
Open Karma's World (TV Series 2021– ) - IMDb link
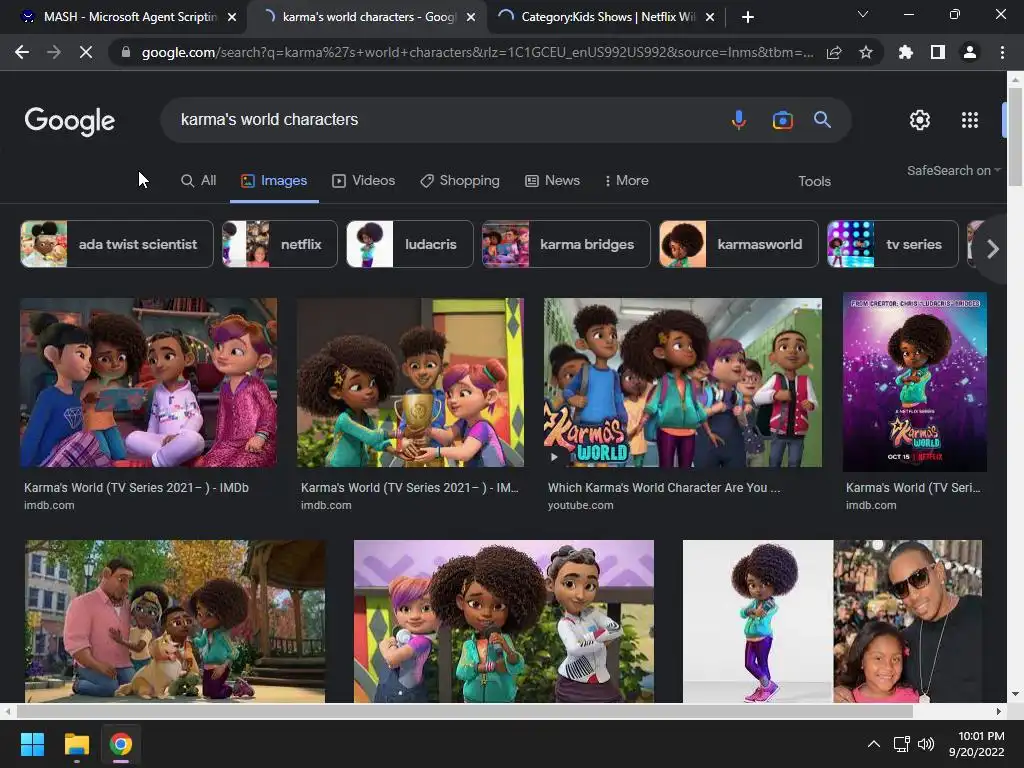tap(136, 488)
